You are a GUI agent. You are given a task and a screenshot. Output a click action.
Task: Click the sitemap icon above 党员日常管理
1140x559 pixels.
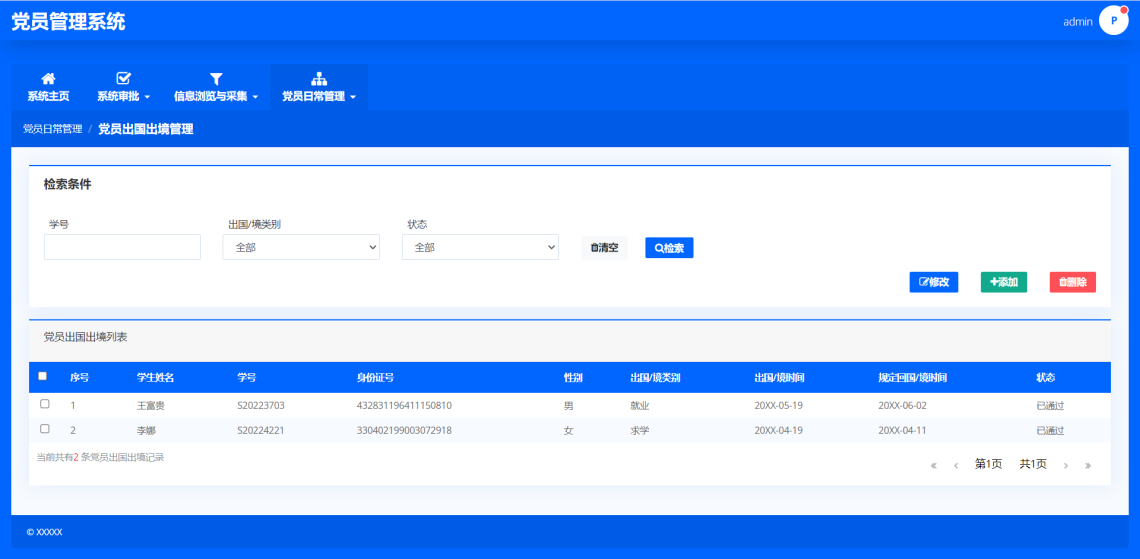318,79
